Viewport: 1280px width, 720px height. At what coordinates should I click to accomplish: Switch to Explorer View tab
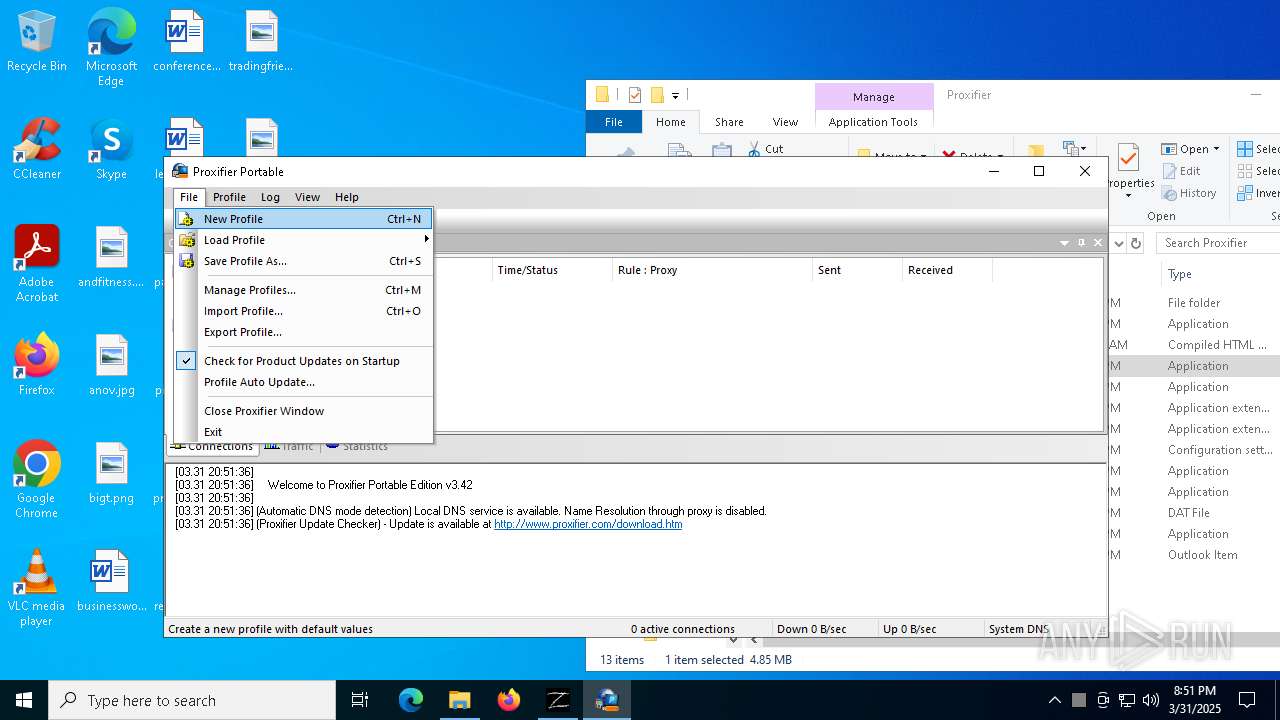pos(785,122)
